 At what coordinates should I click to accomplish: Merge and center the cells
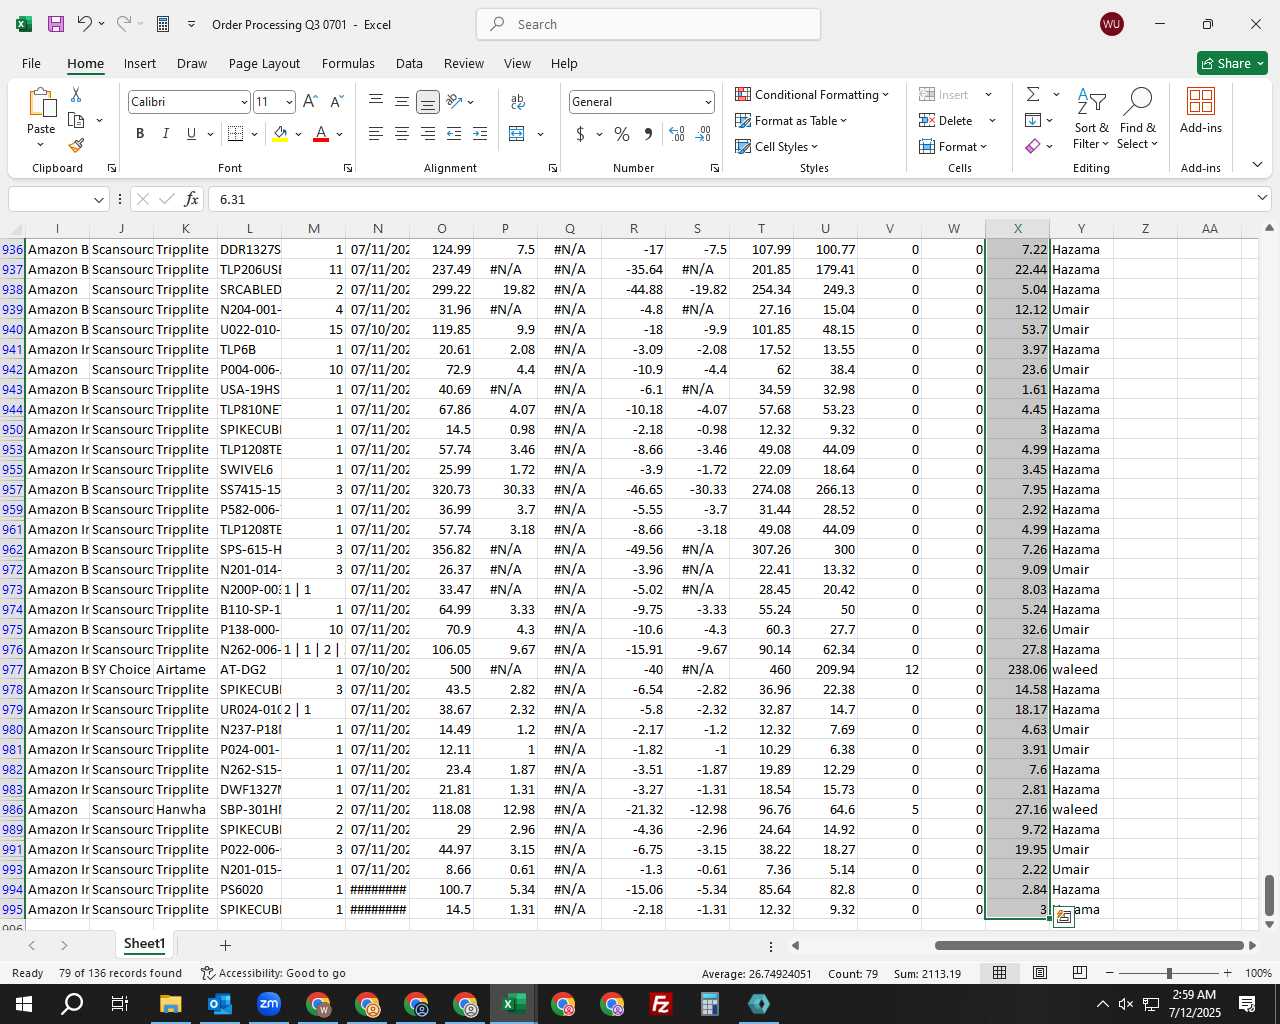[x=517, y=134]
